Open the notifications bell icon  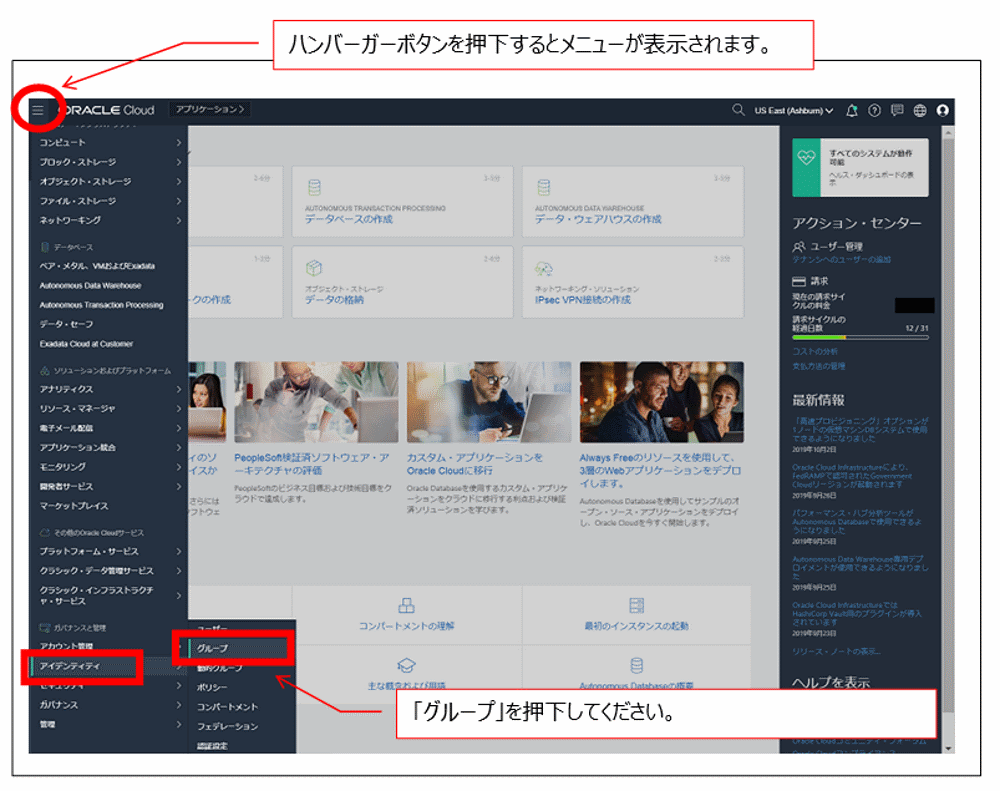coord(851,111)
